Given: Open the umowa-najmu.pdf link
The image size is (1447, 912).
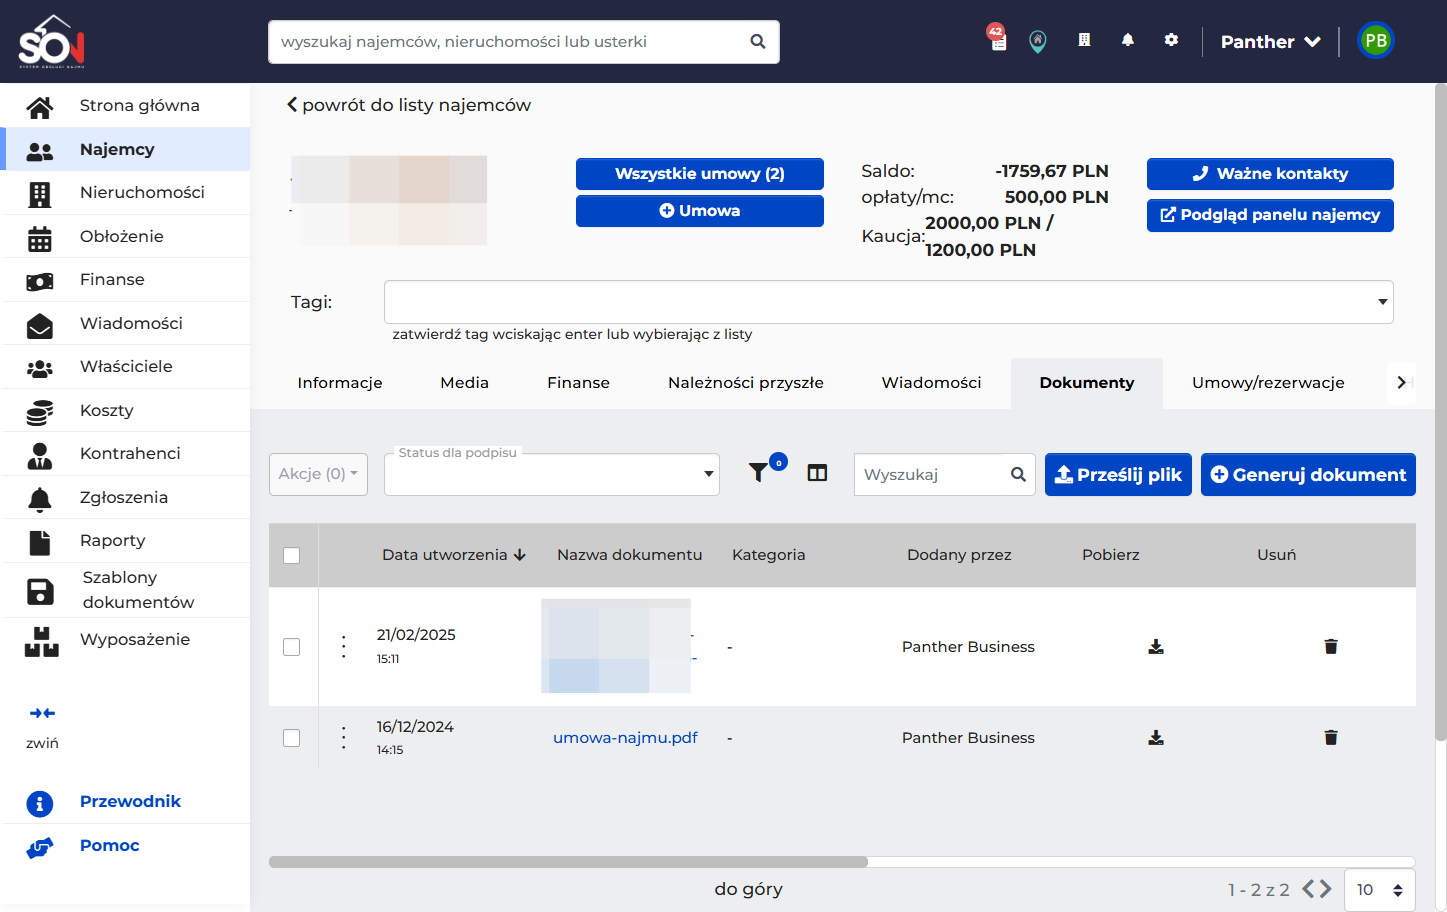Looking at the screenshot, I should coord(625,738).
